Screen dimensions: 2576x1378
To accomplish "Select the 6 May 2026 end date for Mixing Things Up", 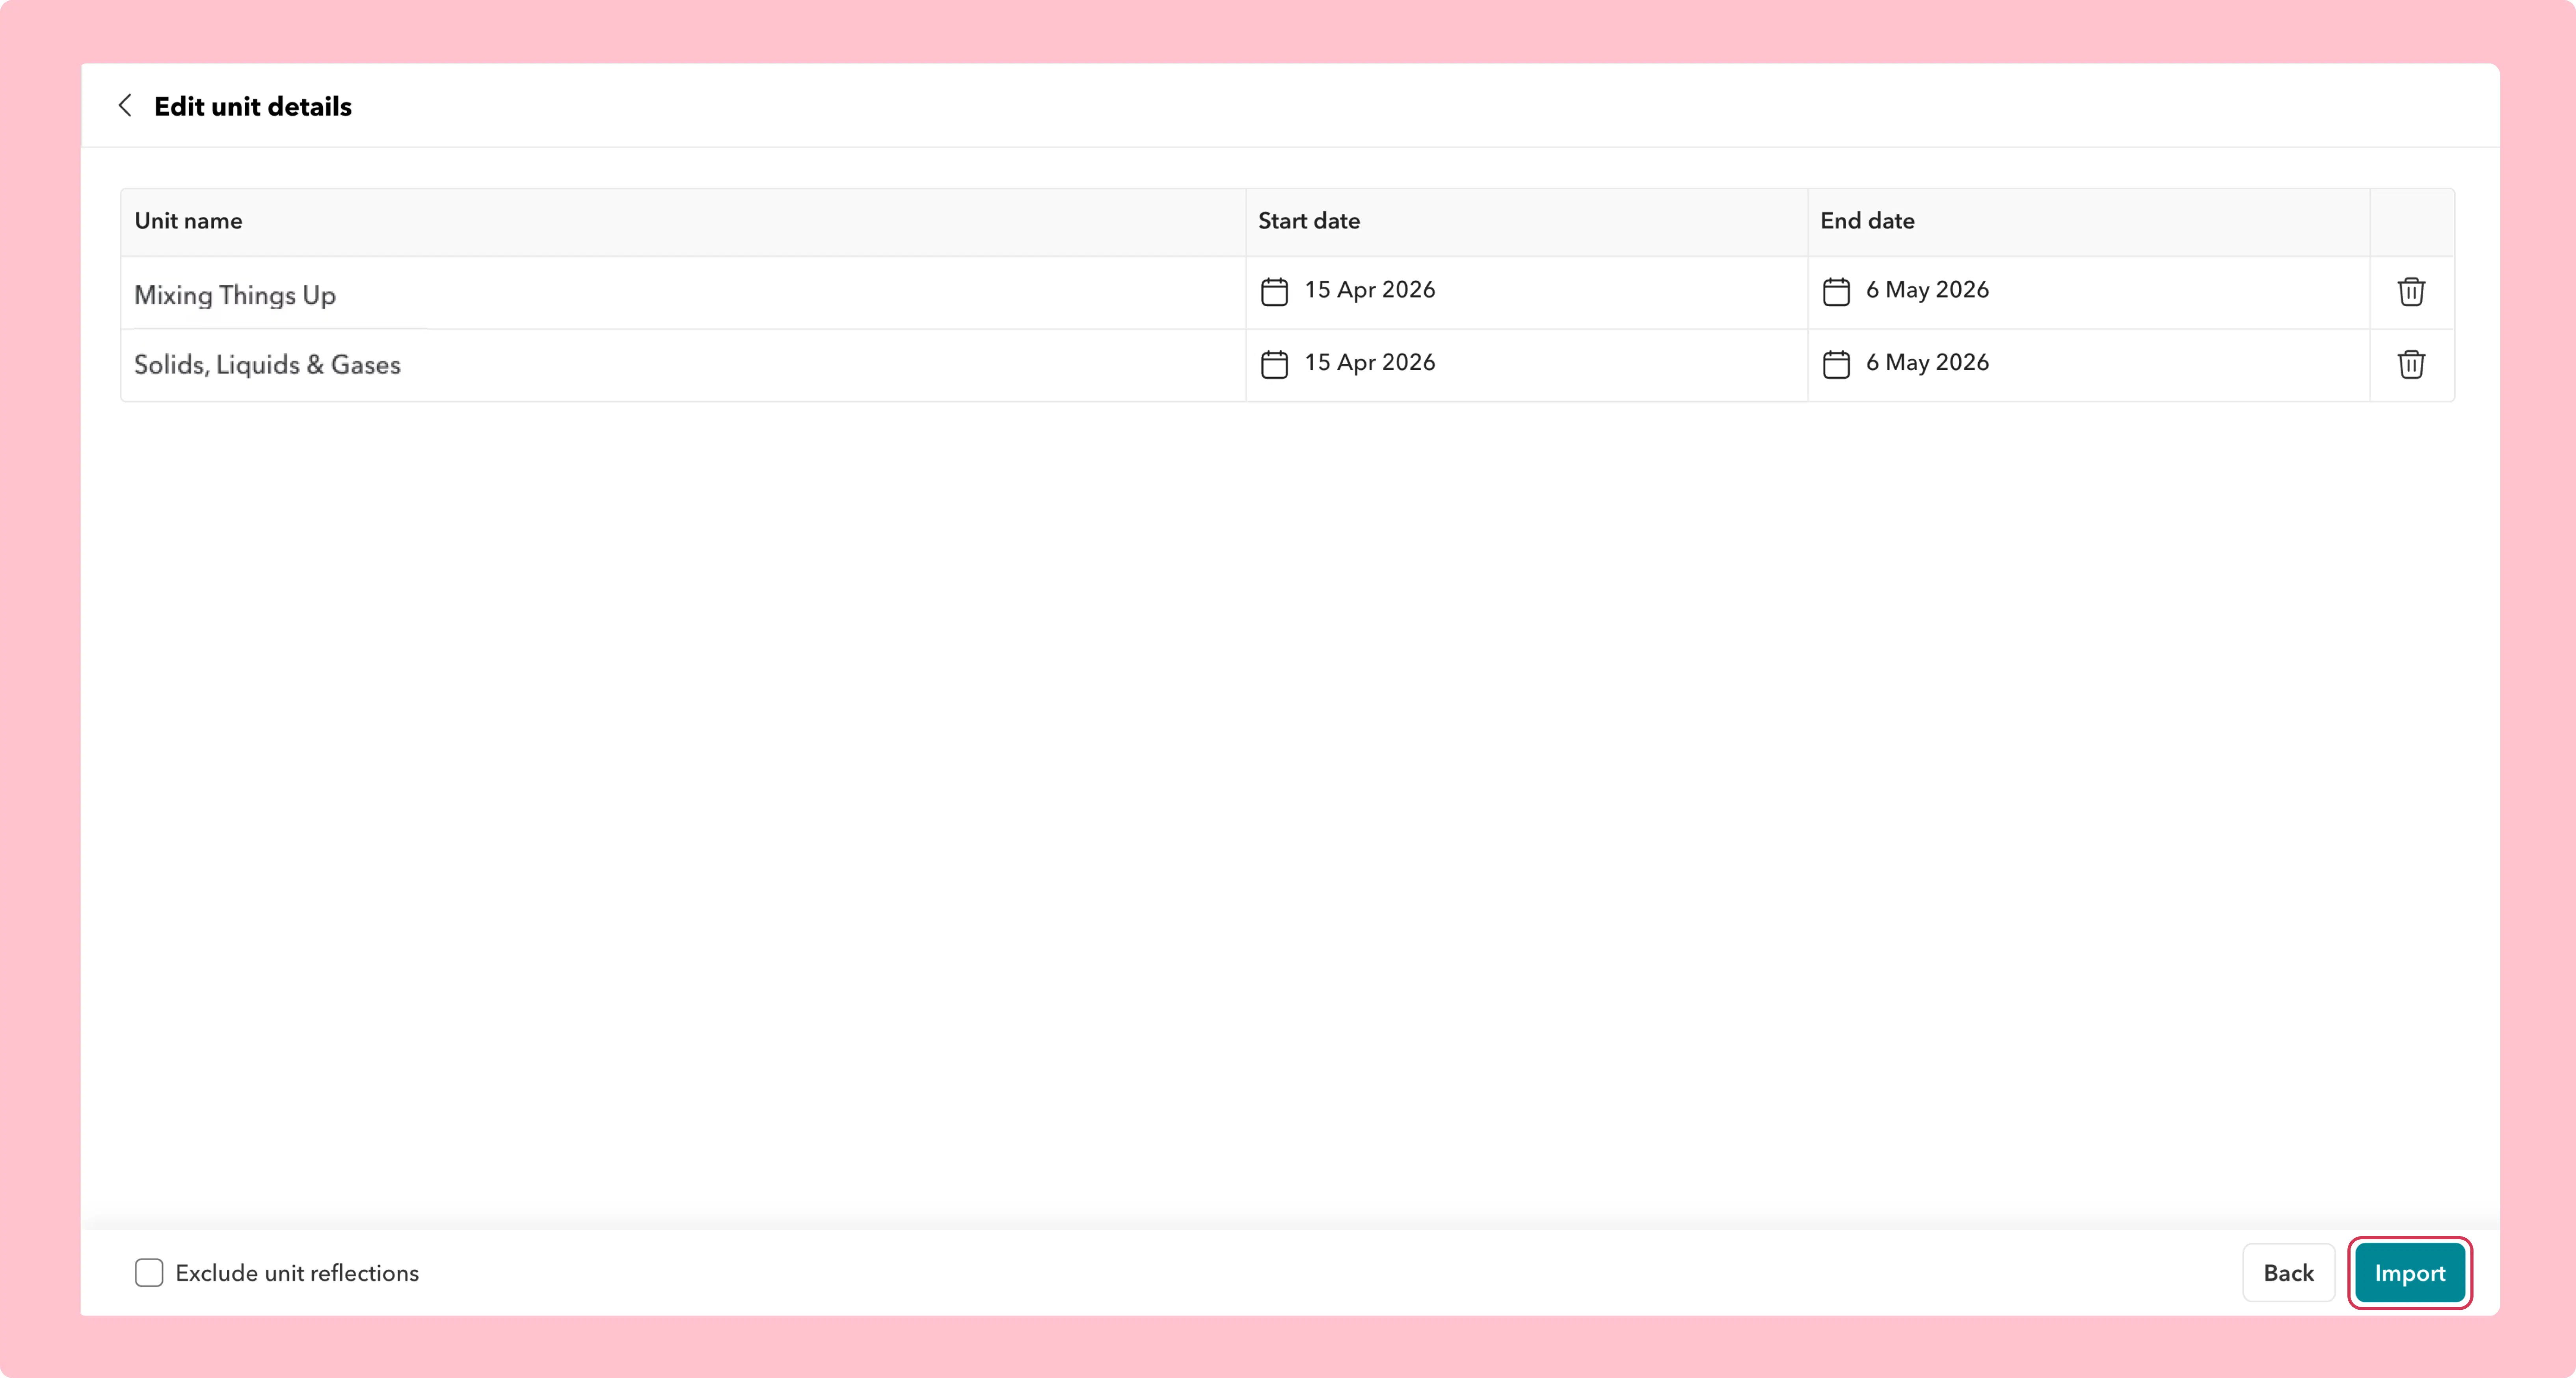I will coord(1927,290).
